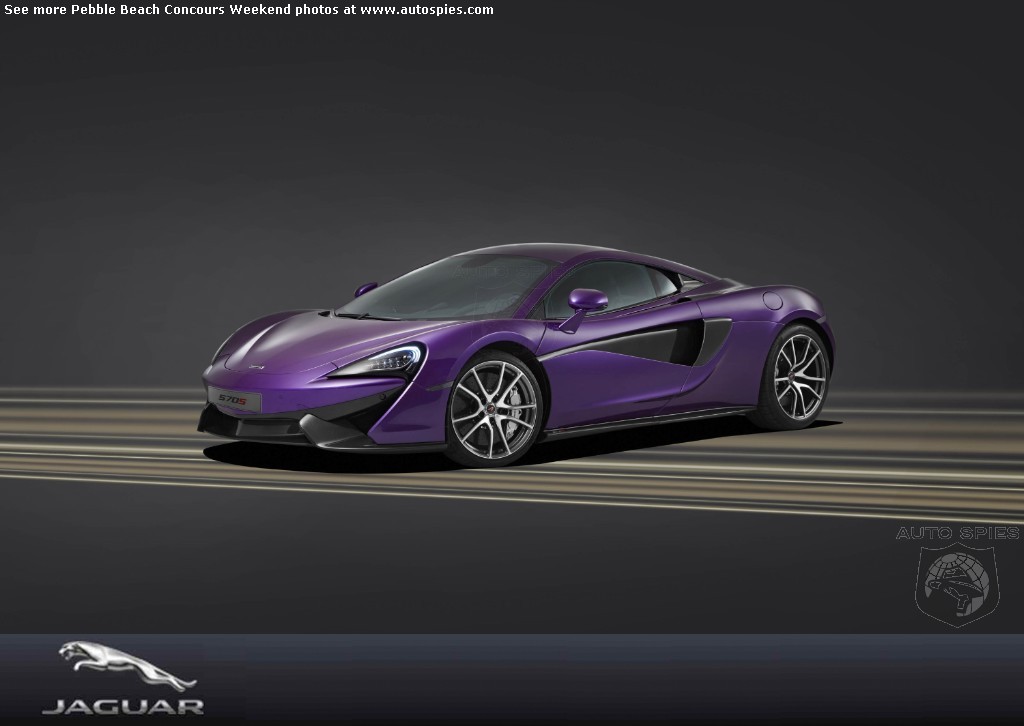Click the 'See more Pebble Beach Concours Weekend photos' text
Viewport: 1024px width, 726px height.
172,10
